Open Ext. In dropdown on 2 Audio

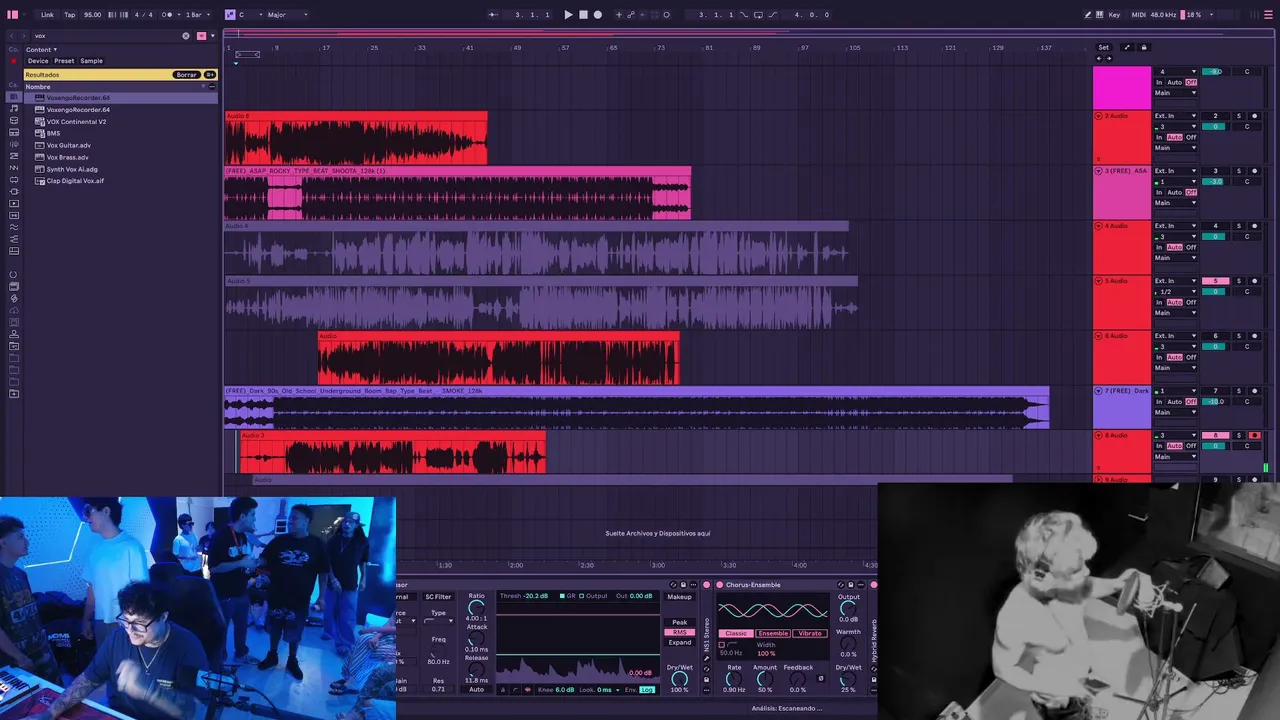tap(1176, 116)
